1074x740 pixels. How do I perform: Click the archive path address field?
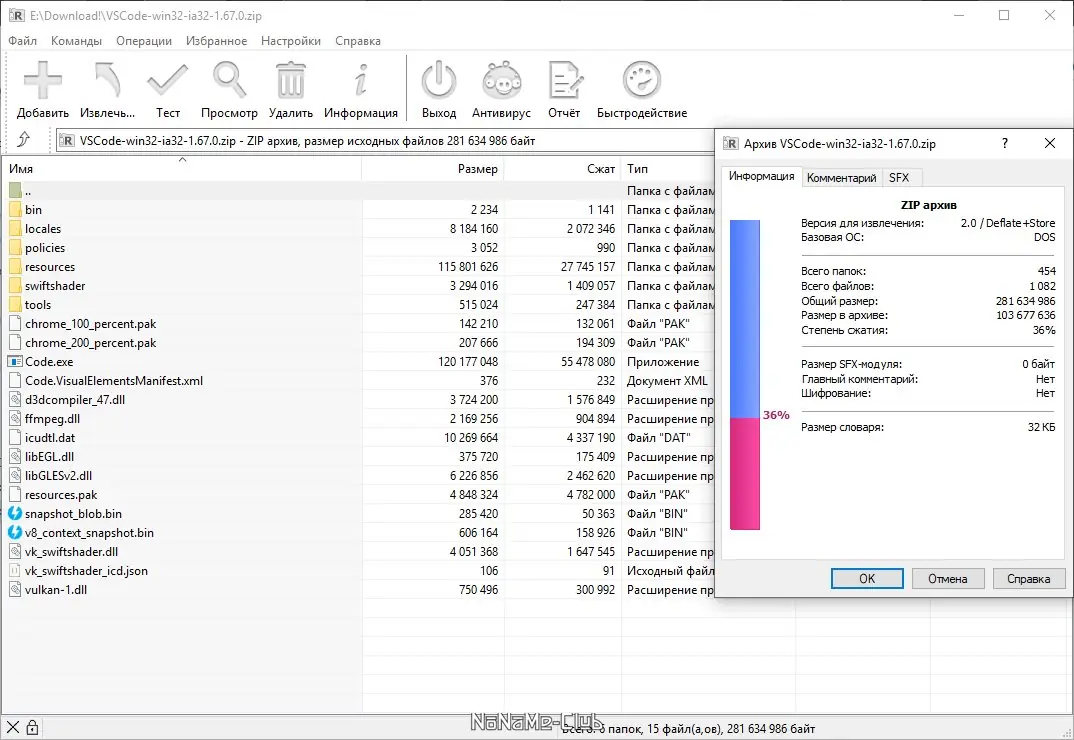385,140
